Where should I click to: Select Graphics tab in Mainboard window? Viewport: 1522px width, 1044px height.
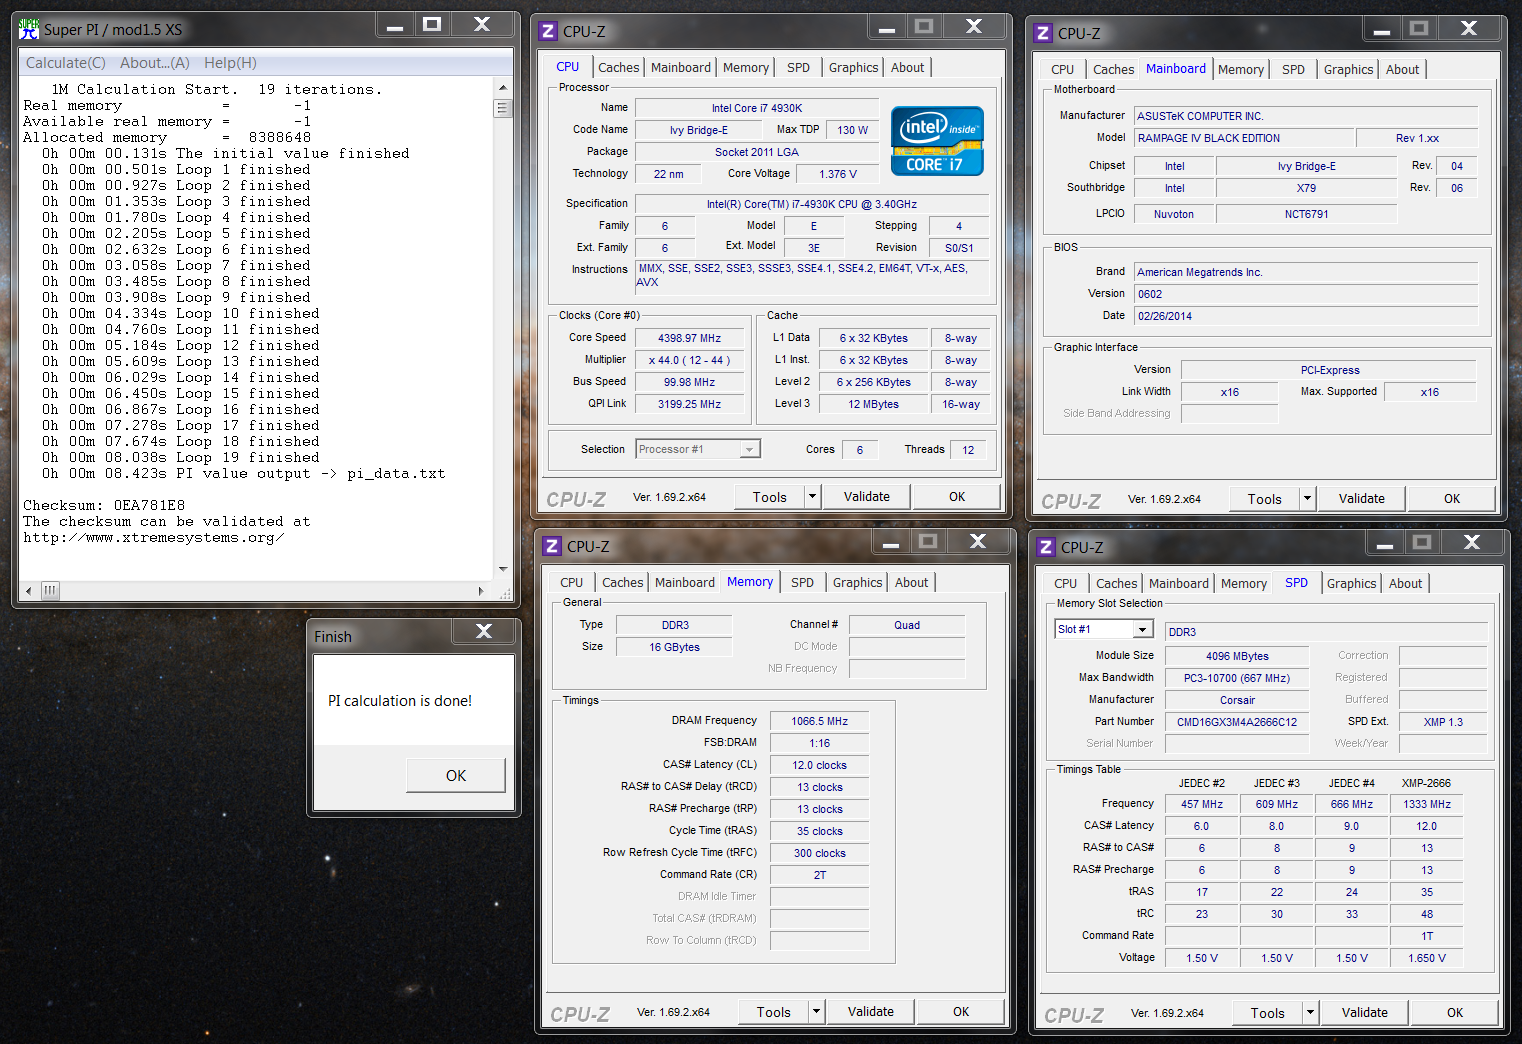1349,69
